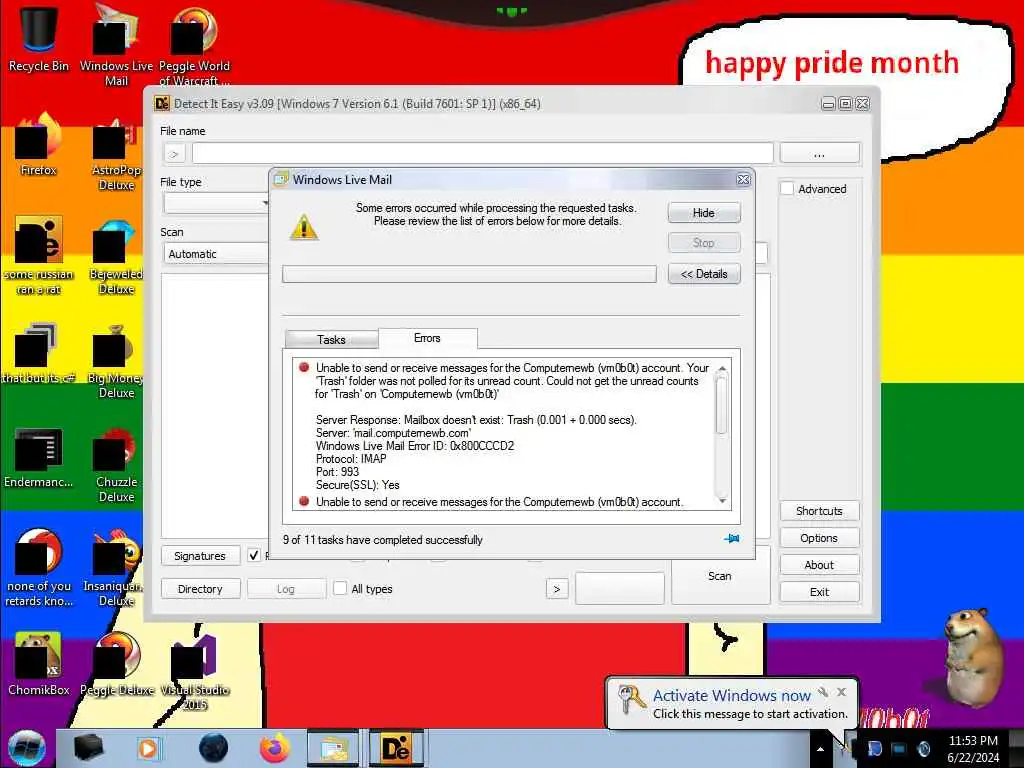The image size is (1024, 768).
Task: Open Signatures in Detect It Easy
Action: [200, 556]
